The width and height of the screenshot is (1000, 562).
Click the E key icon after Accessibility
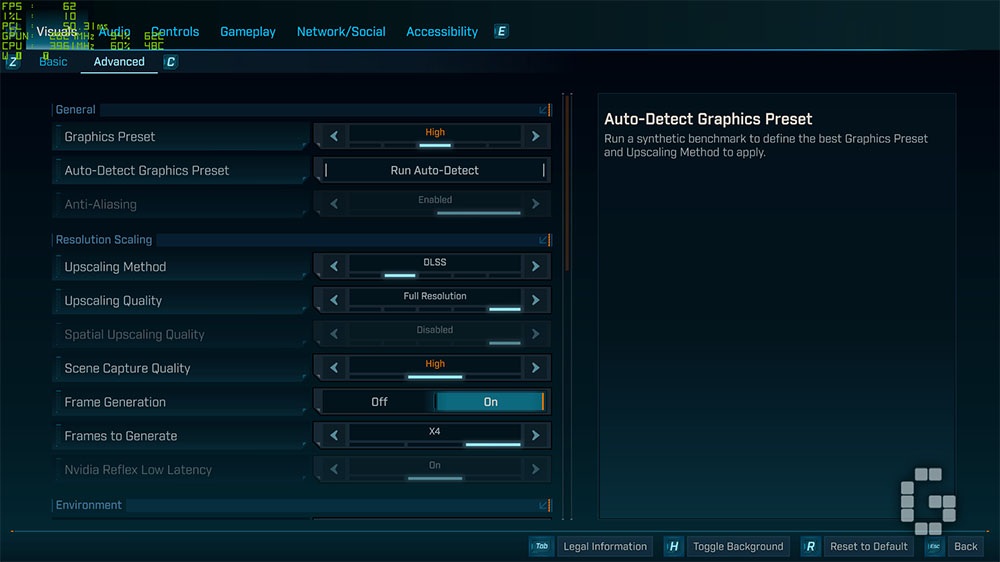coord(501,31)
